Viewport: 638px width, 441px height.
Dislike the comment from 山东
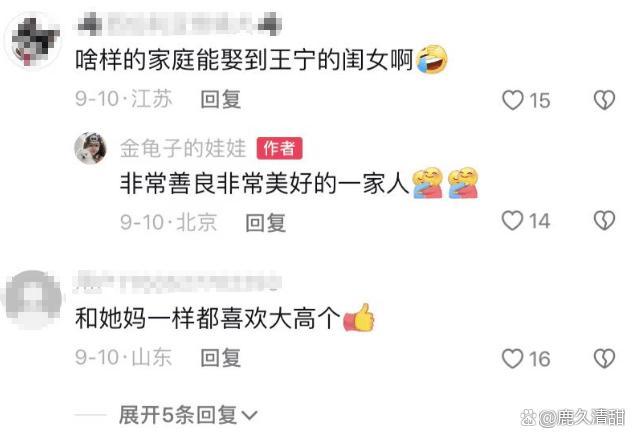point(604,358)
